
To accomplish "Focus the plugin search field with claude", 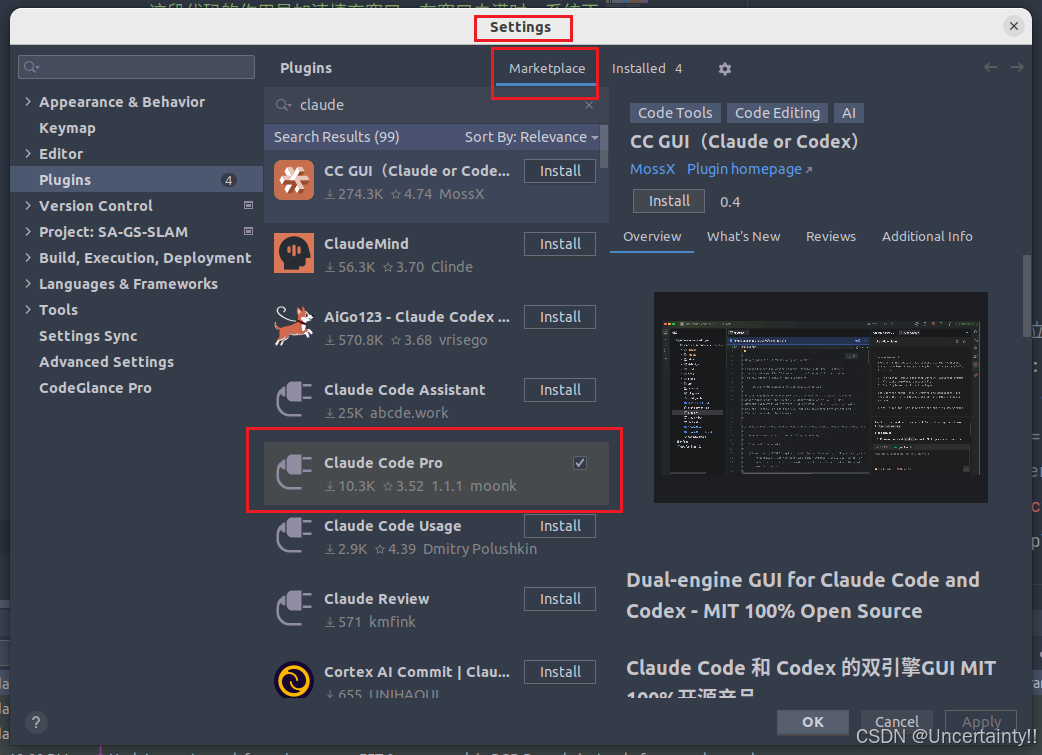I will [x=435, y=105].
